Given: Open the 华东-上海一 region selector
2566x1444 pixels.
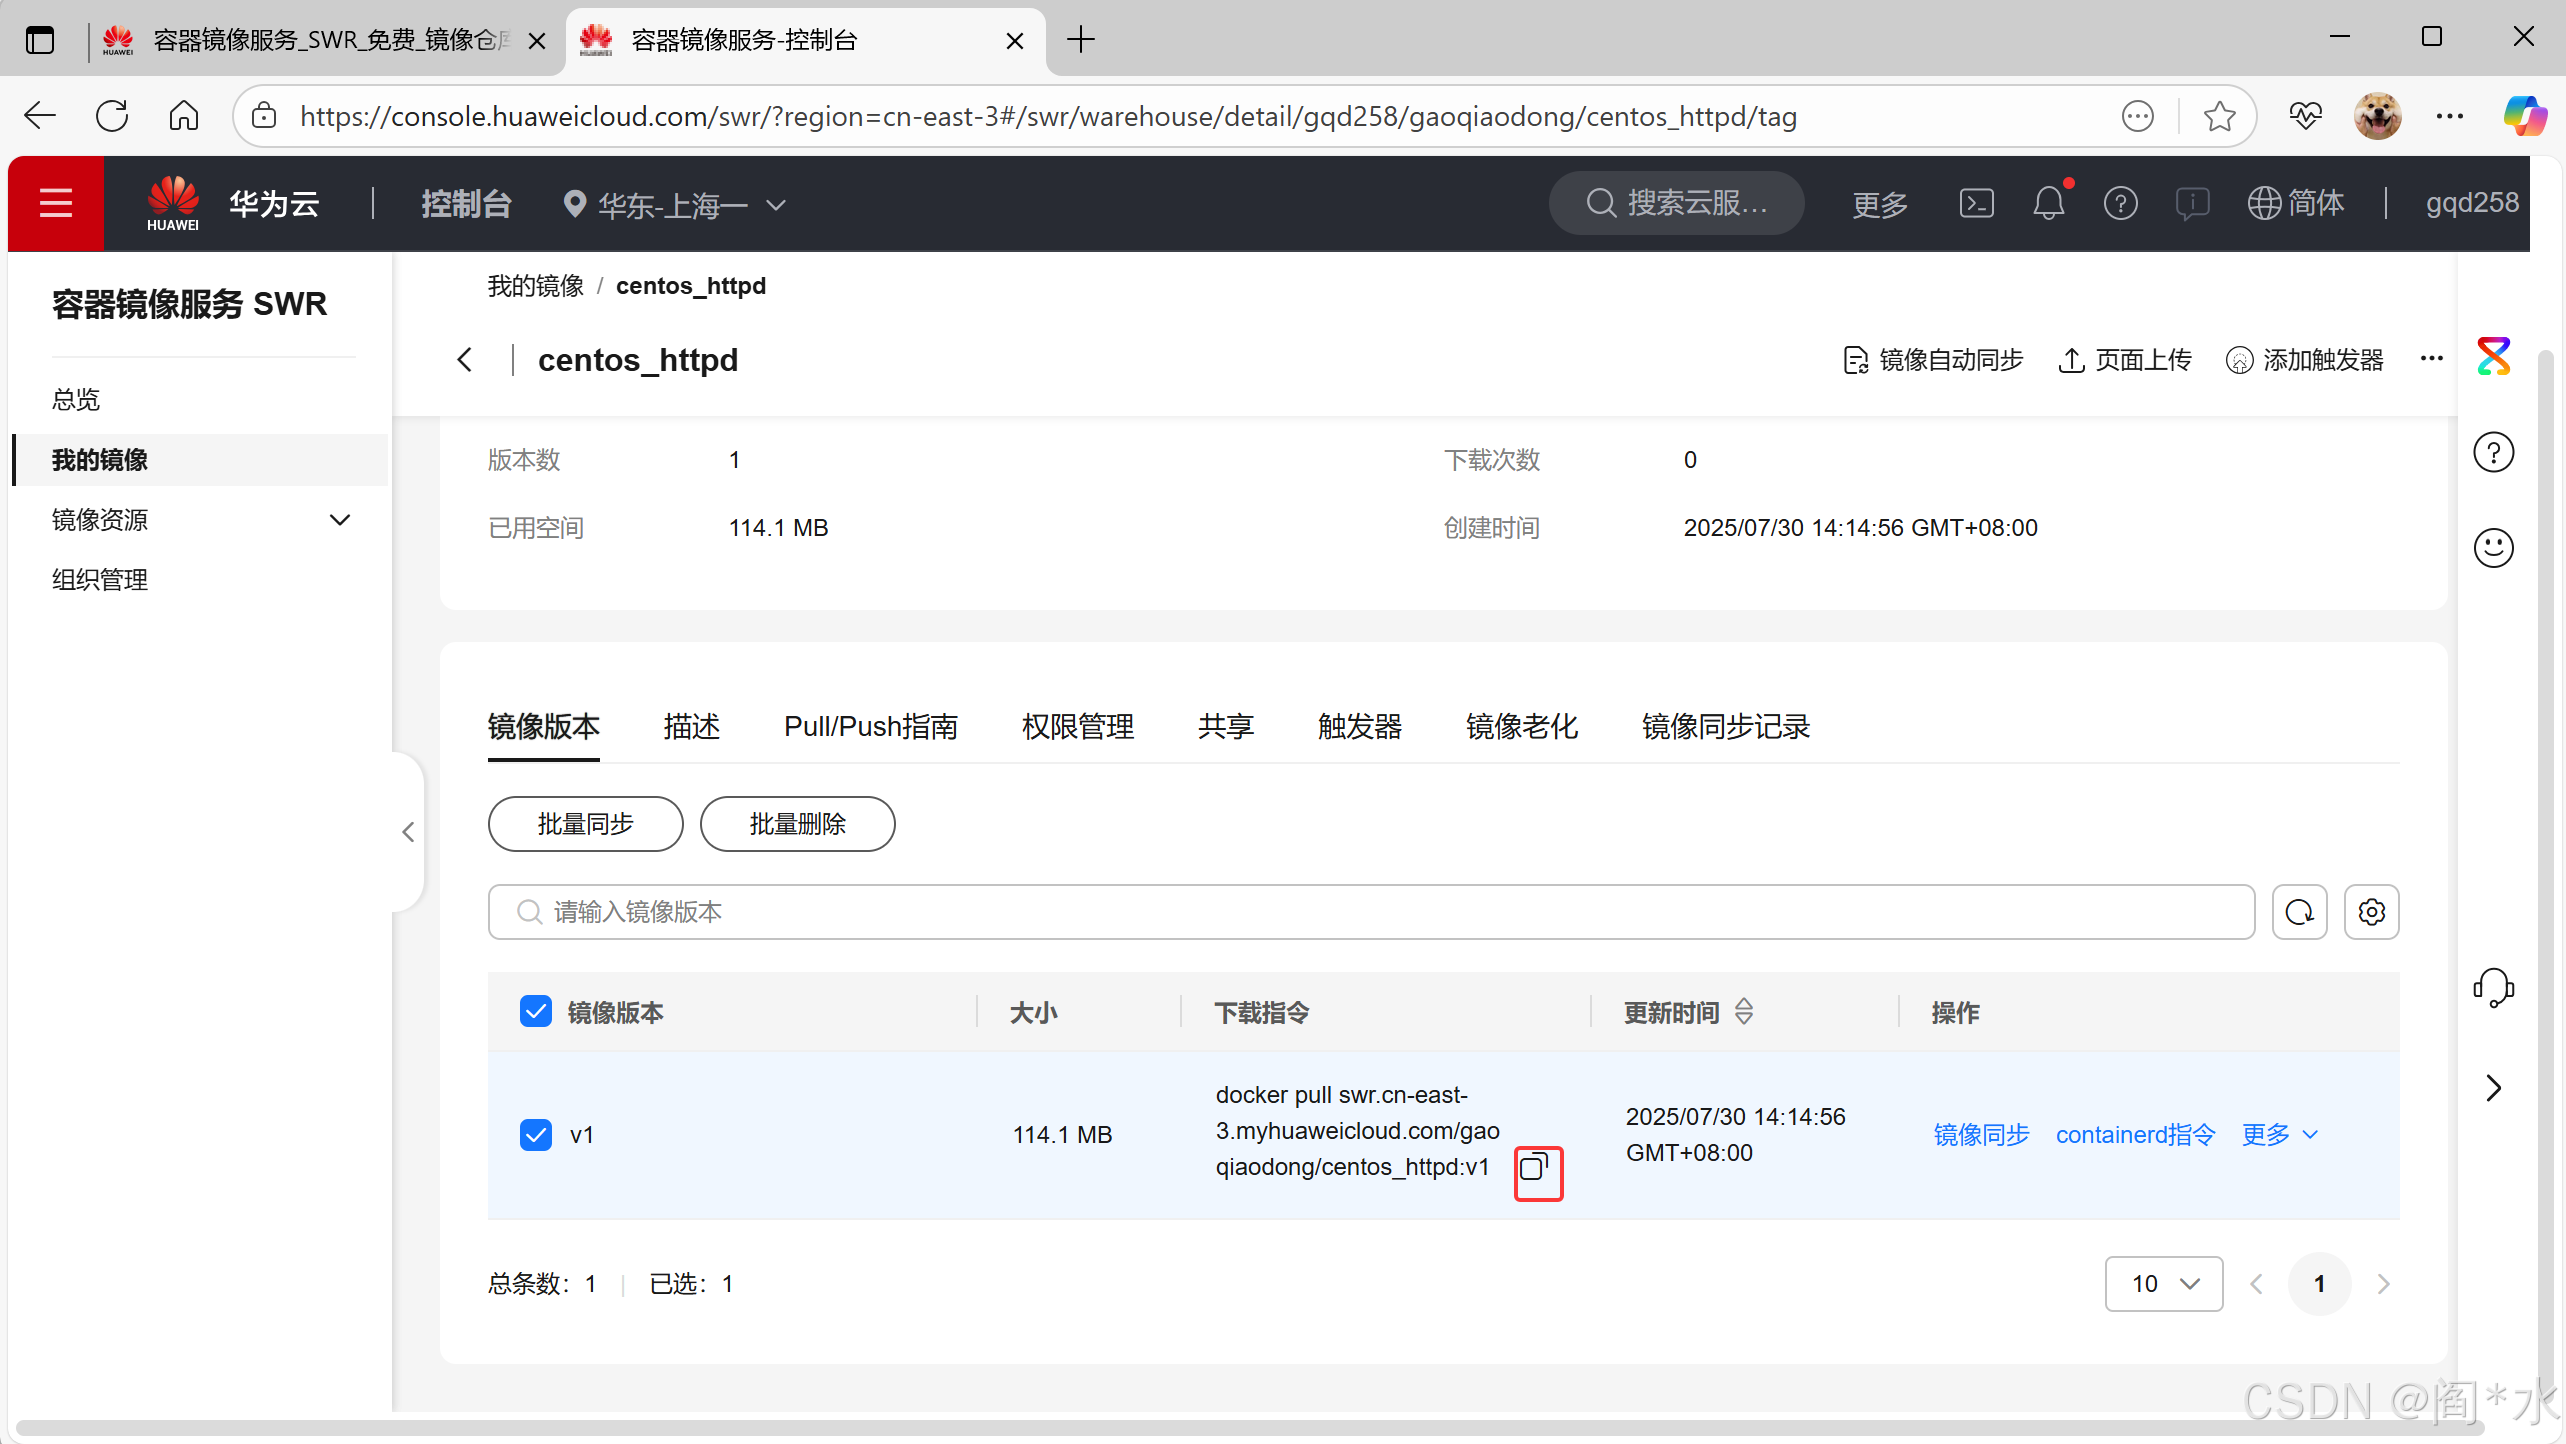Looking at the screenshot, I should click(x=675, y=205).
